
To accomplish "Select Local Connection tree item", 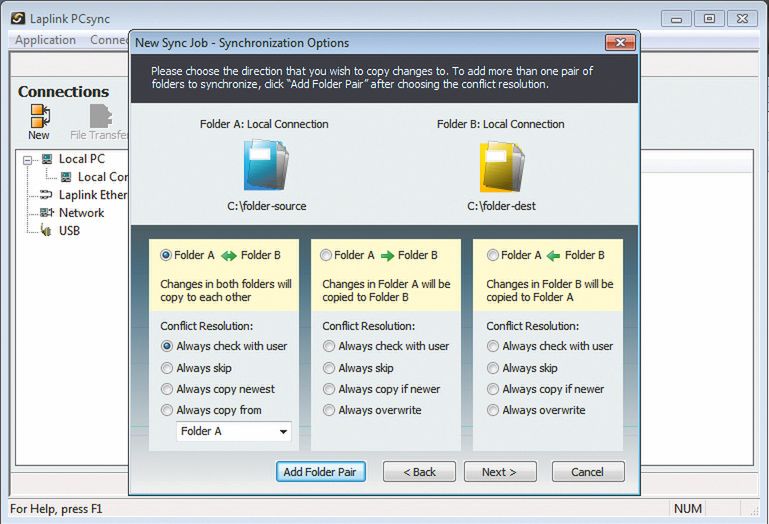I will [103, 177].
